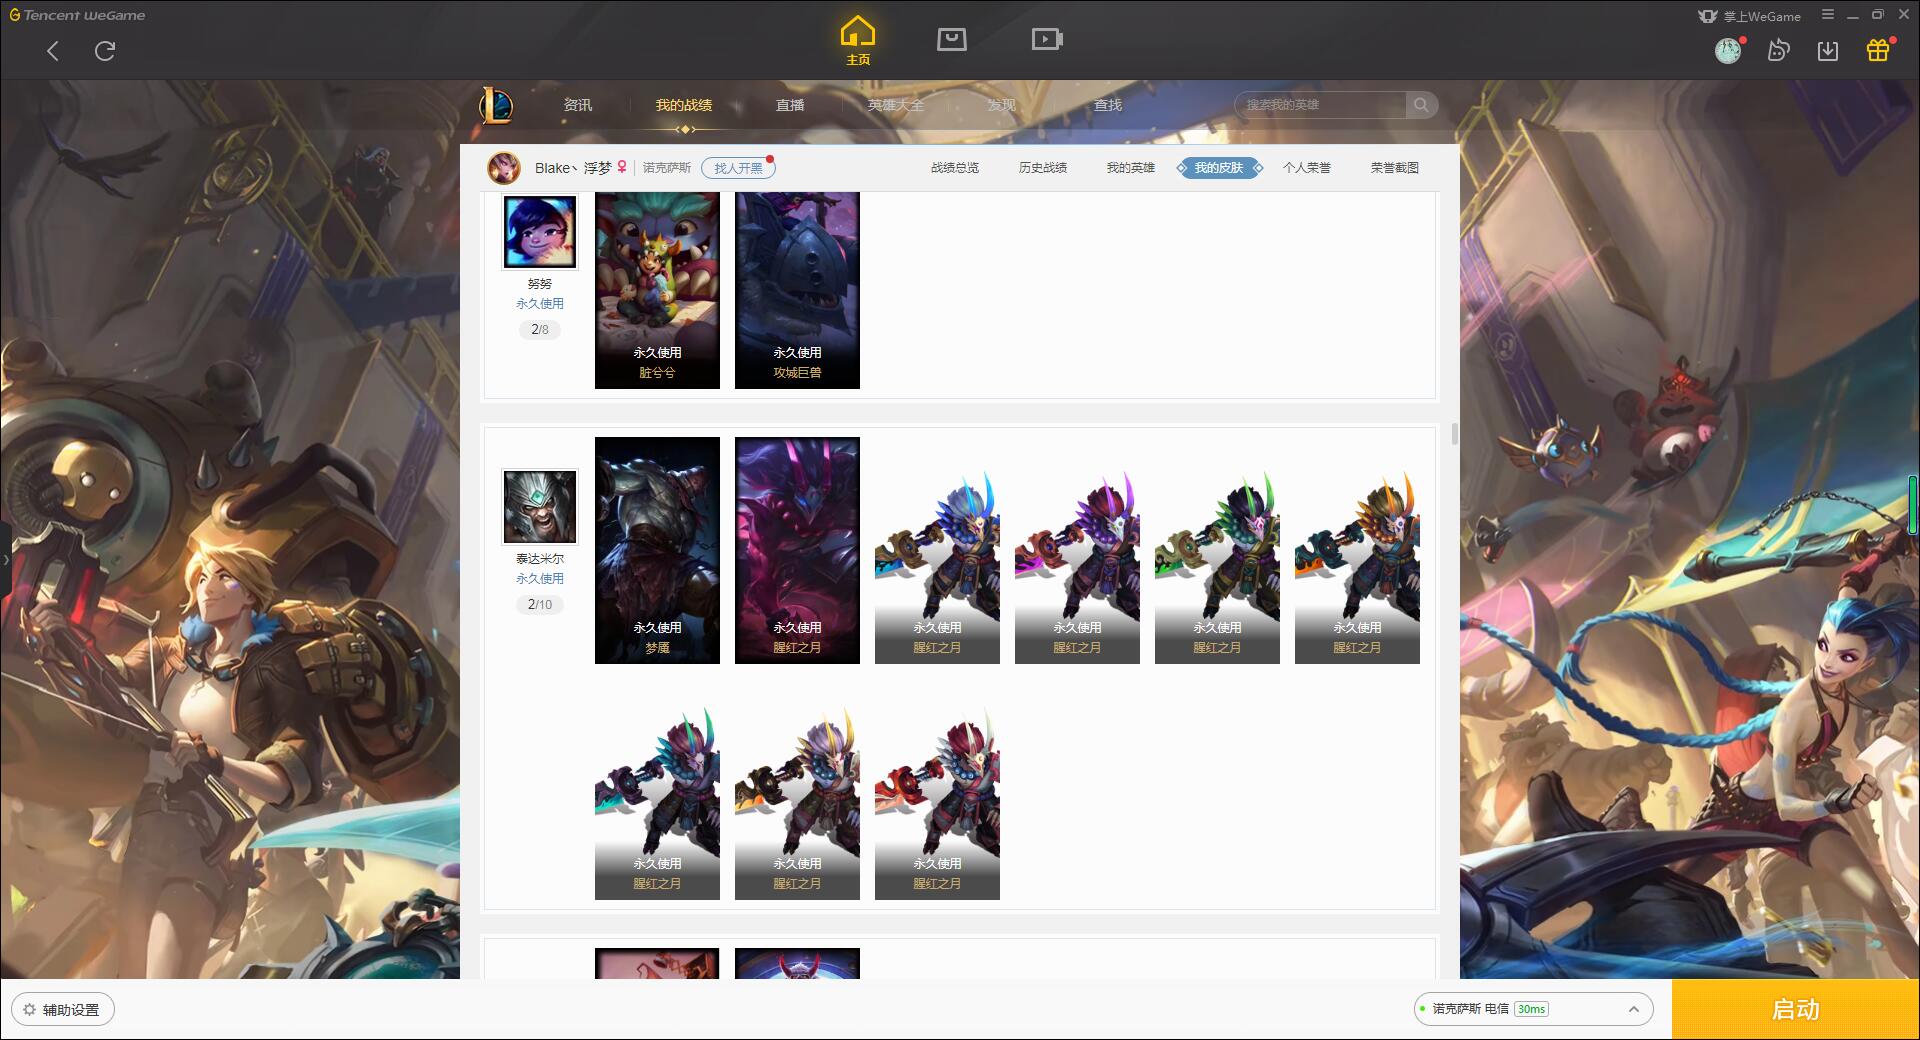Select the 我的皮肤 sub-tab

coord(1219,168)
